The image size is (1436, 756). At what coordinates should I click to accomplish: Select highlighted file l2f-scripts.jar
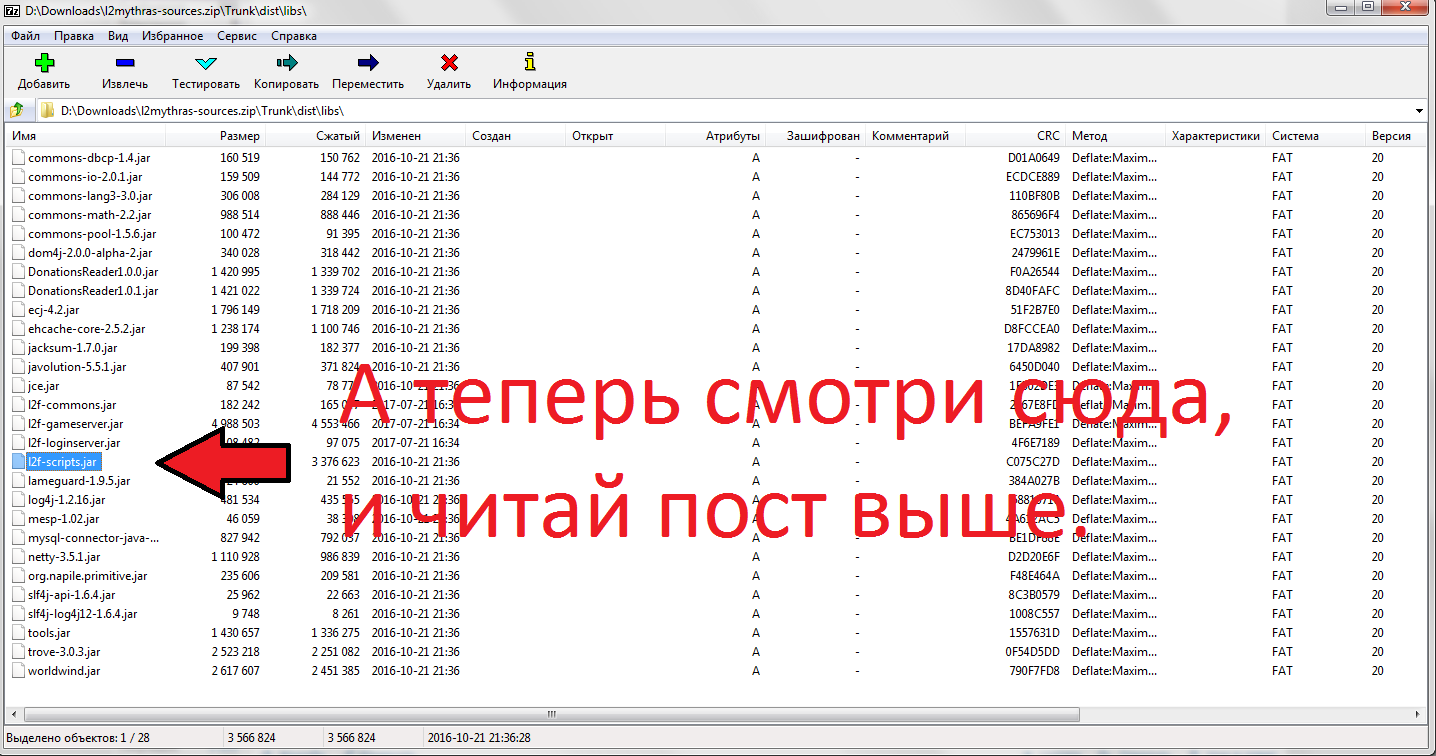[x=63, y=462]
